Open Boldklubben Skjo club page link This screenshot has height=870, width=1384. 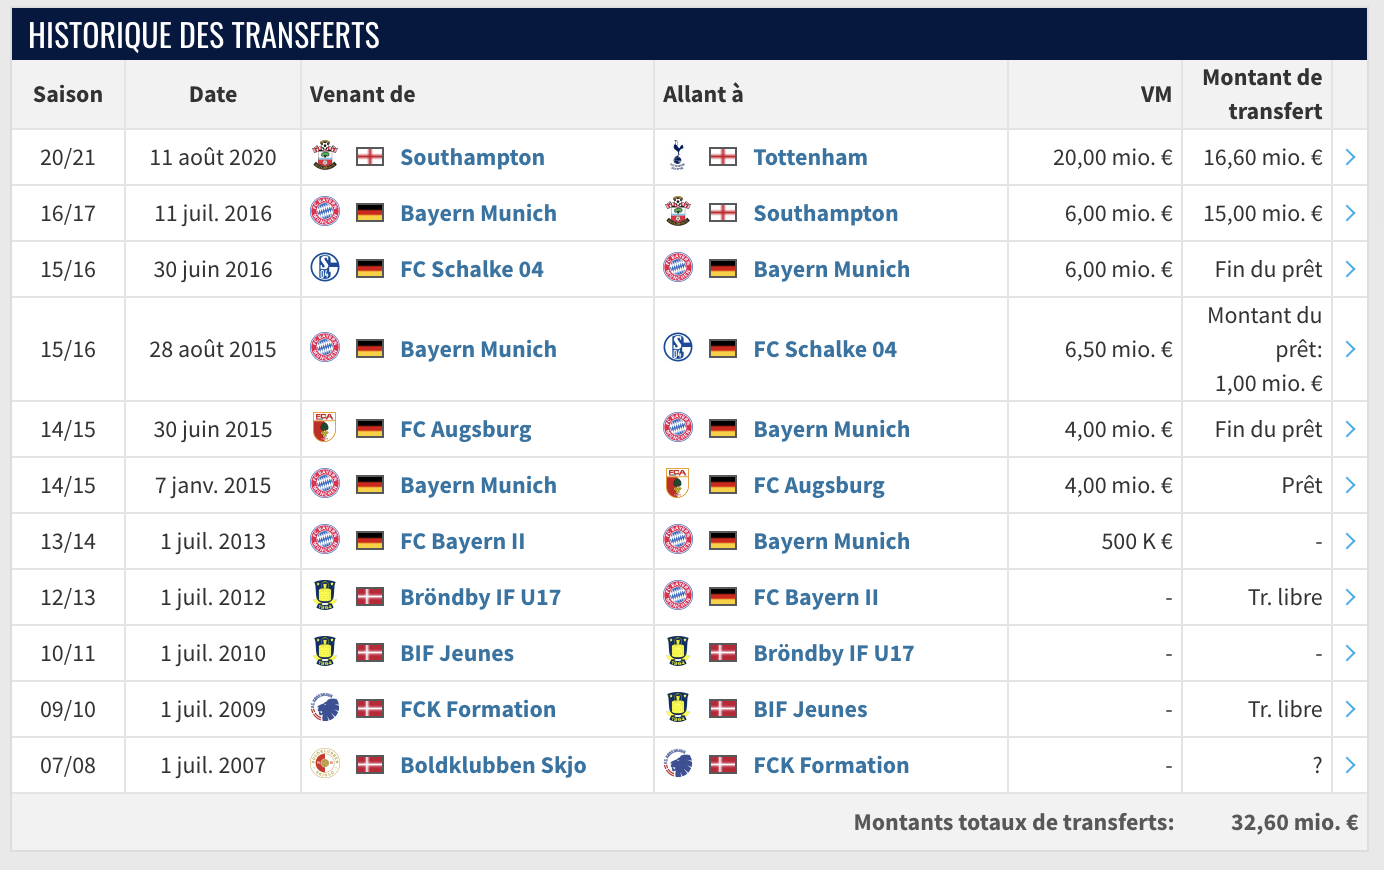[493, 765]
